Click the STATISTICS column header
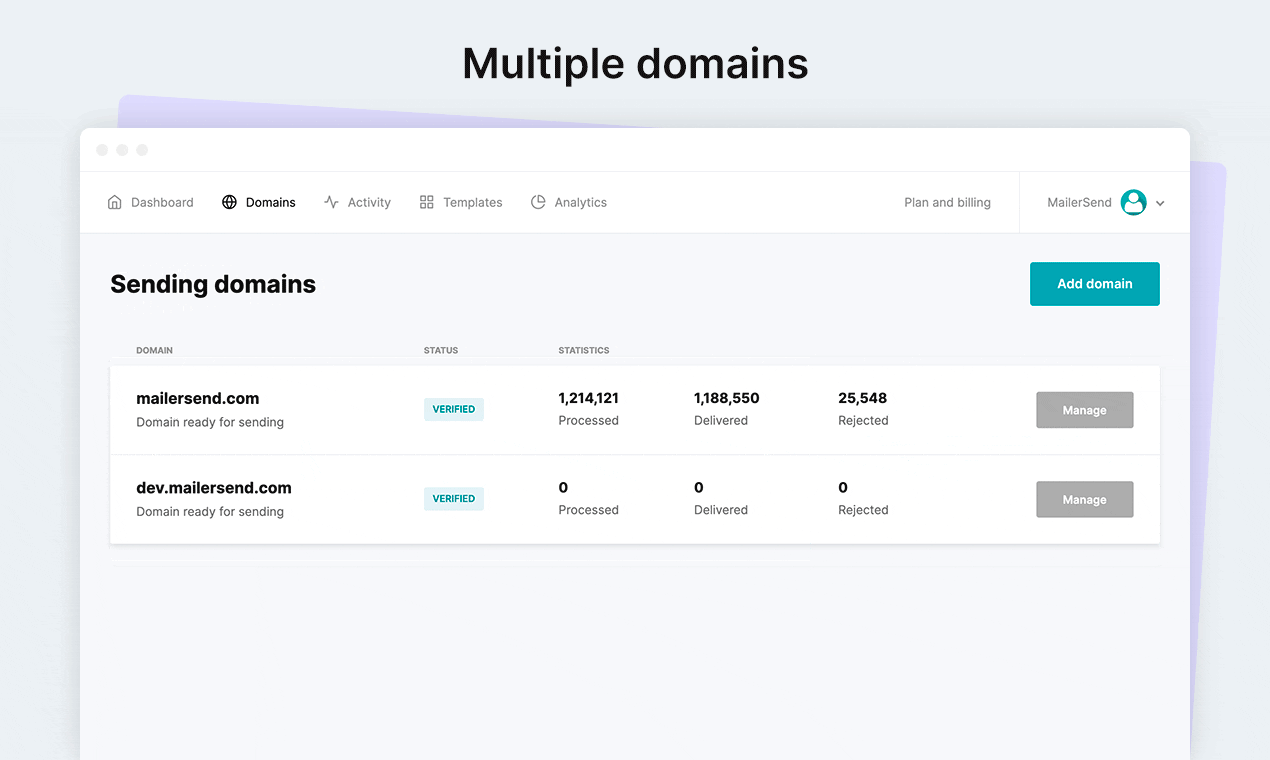The image size is (1270, 760). point(584,351)
